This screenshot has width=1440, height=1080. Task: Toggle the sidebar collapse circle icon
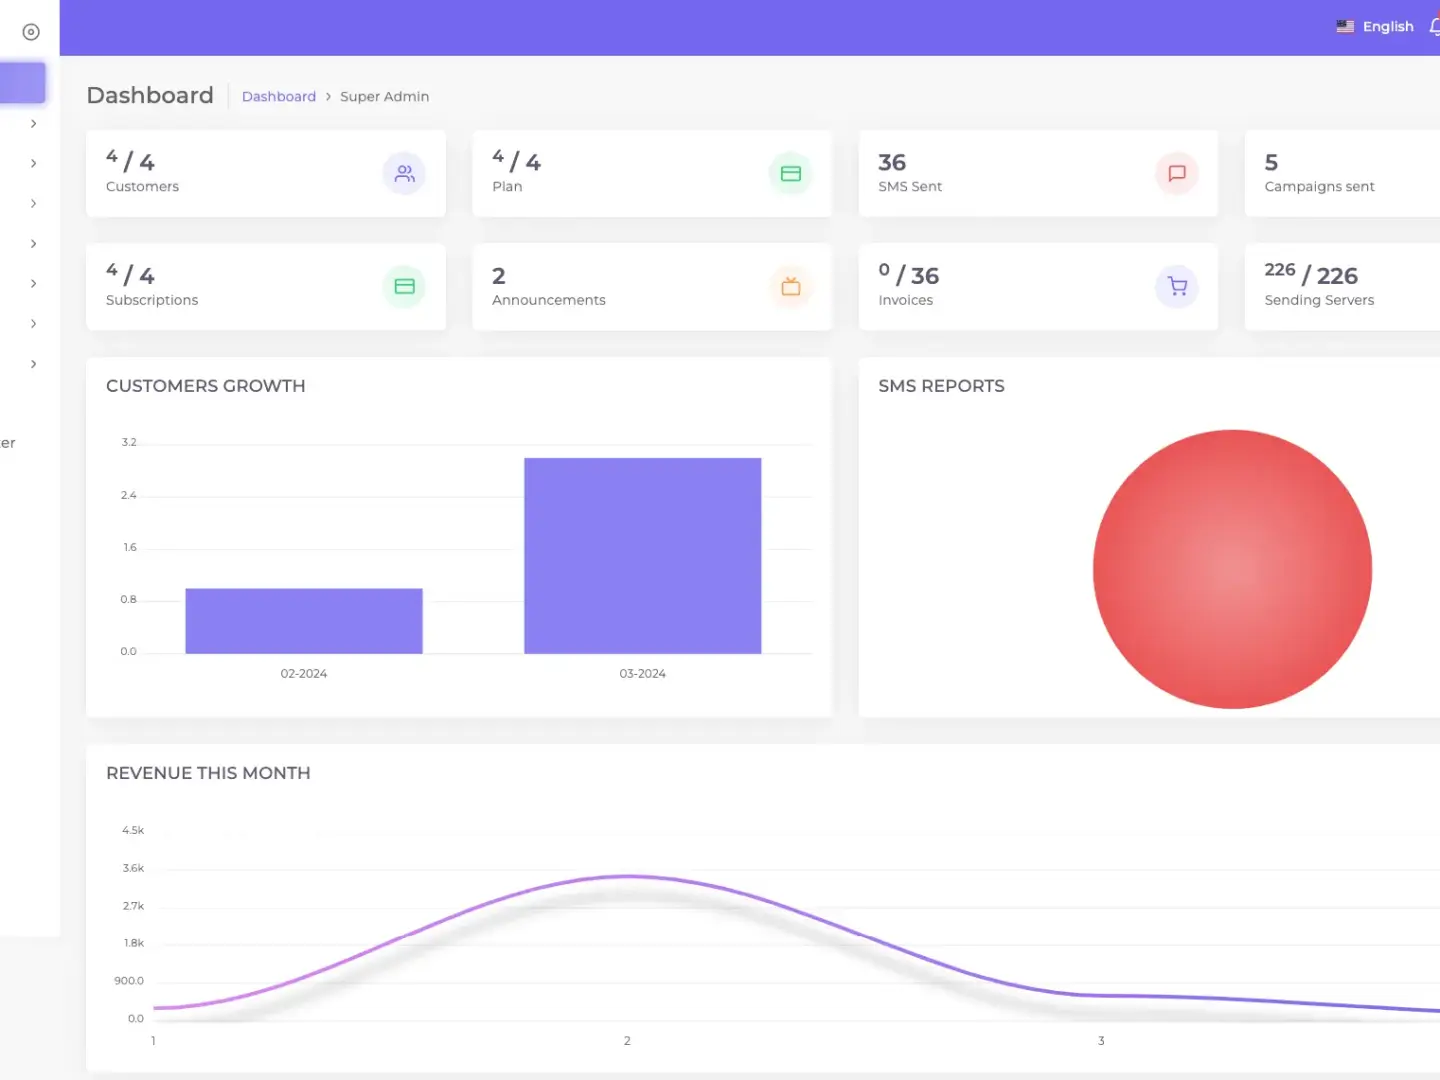click(x=31, y=32)
